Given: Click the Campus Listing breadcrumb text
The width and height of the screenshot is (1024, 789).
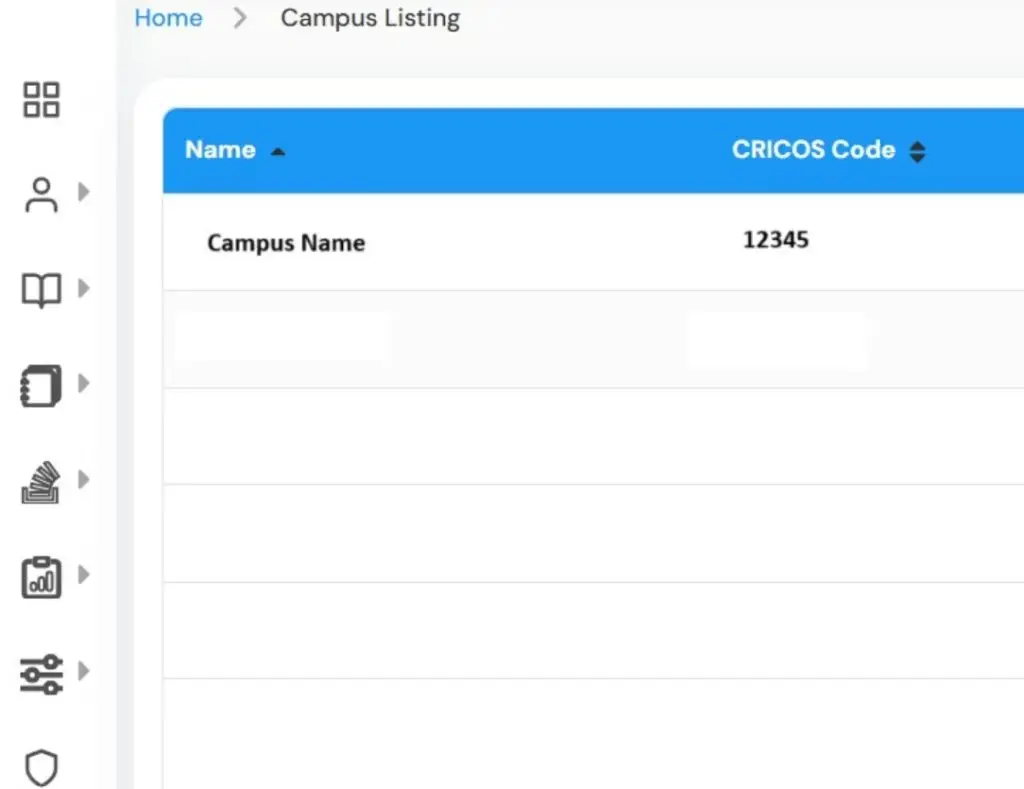Looking at the screenshot, I should click(370, 18).
